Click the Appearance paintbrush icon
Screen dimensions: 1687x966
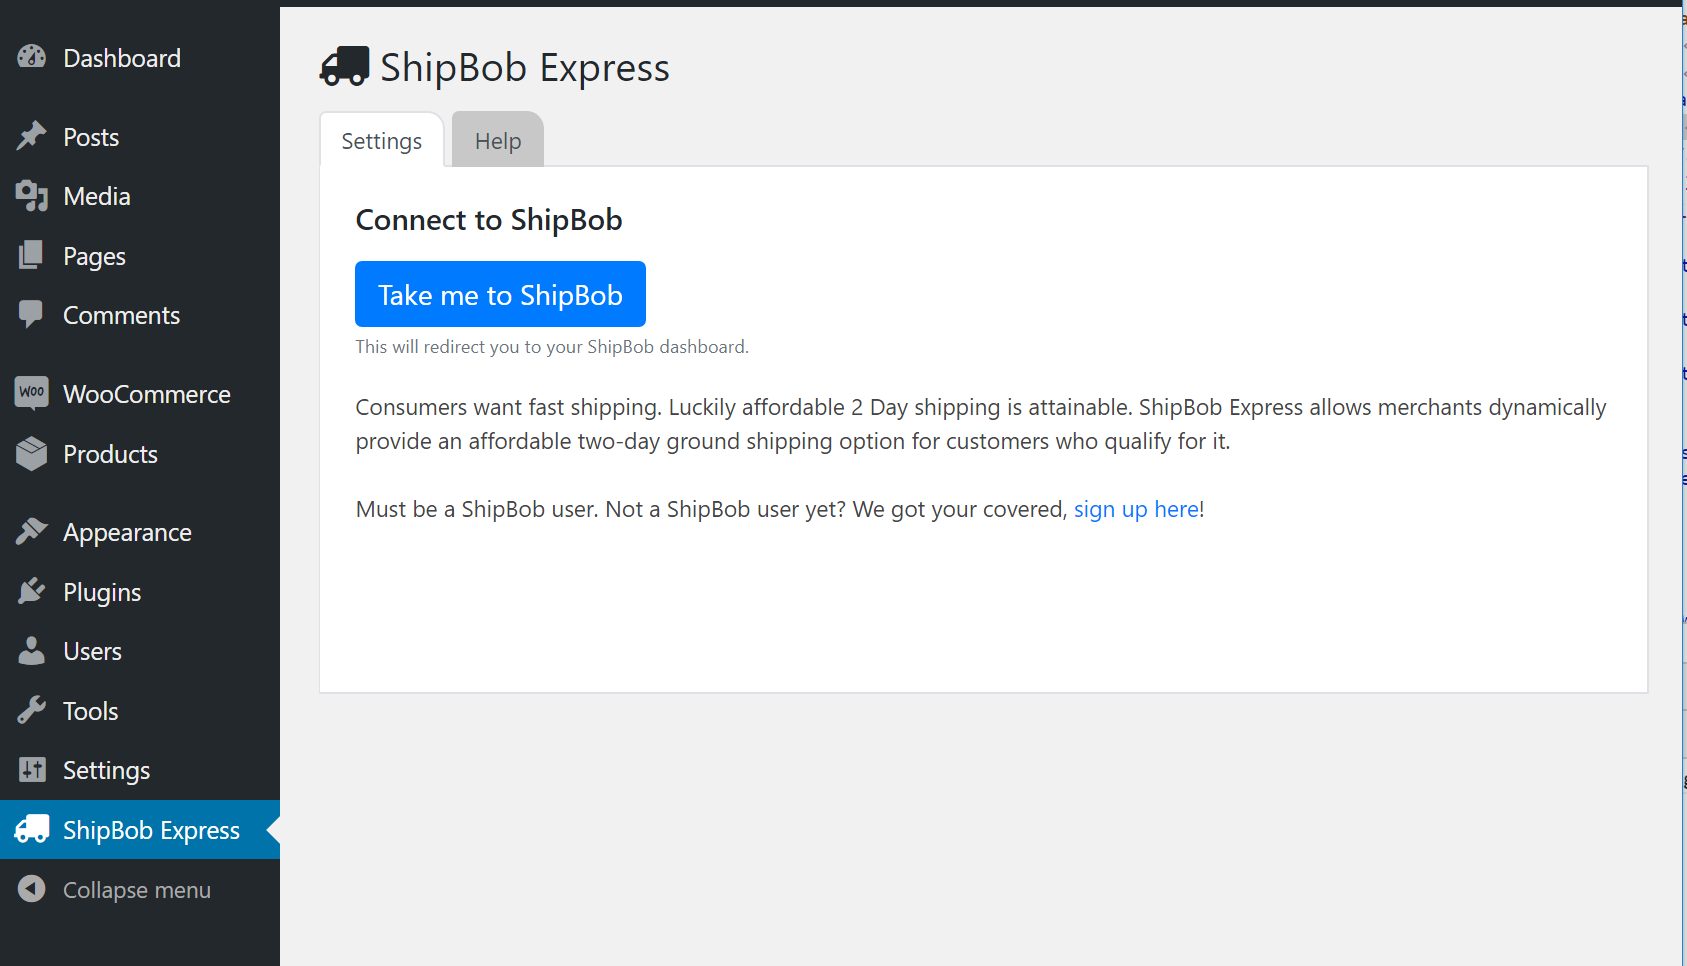(32, 532)
